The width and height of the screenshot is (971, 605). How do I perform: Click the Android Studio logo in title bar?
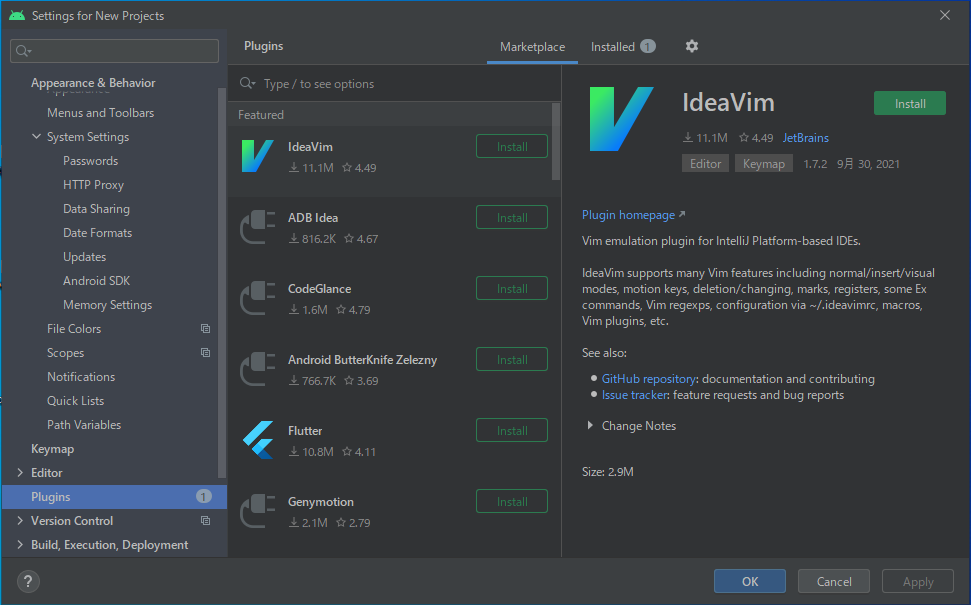coord(17,15)
